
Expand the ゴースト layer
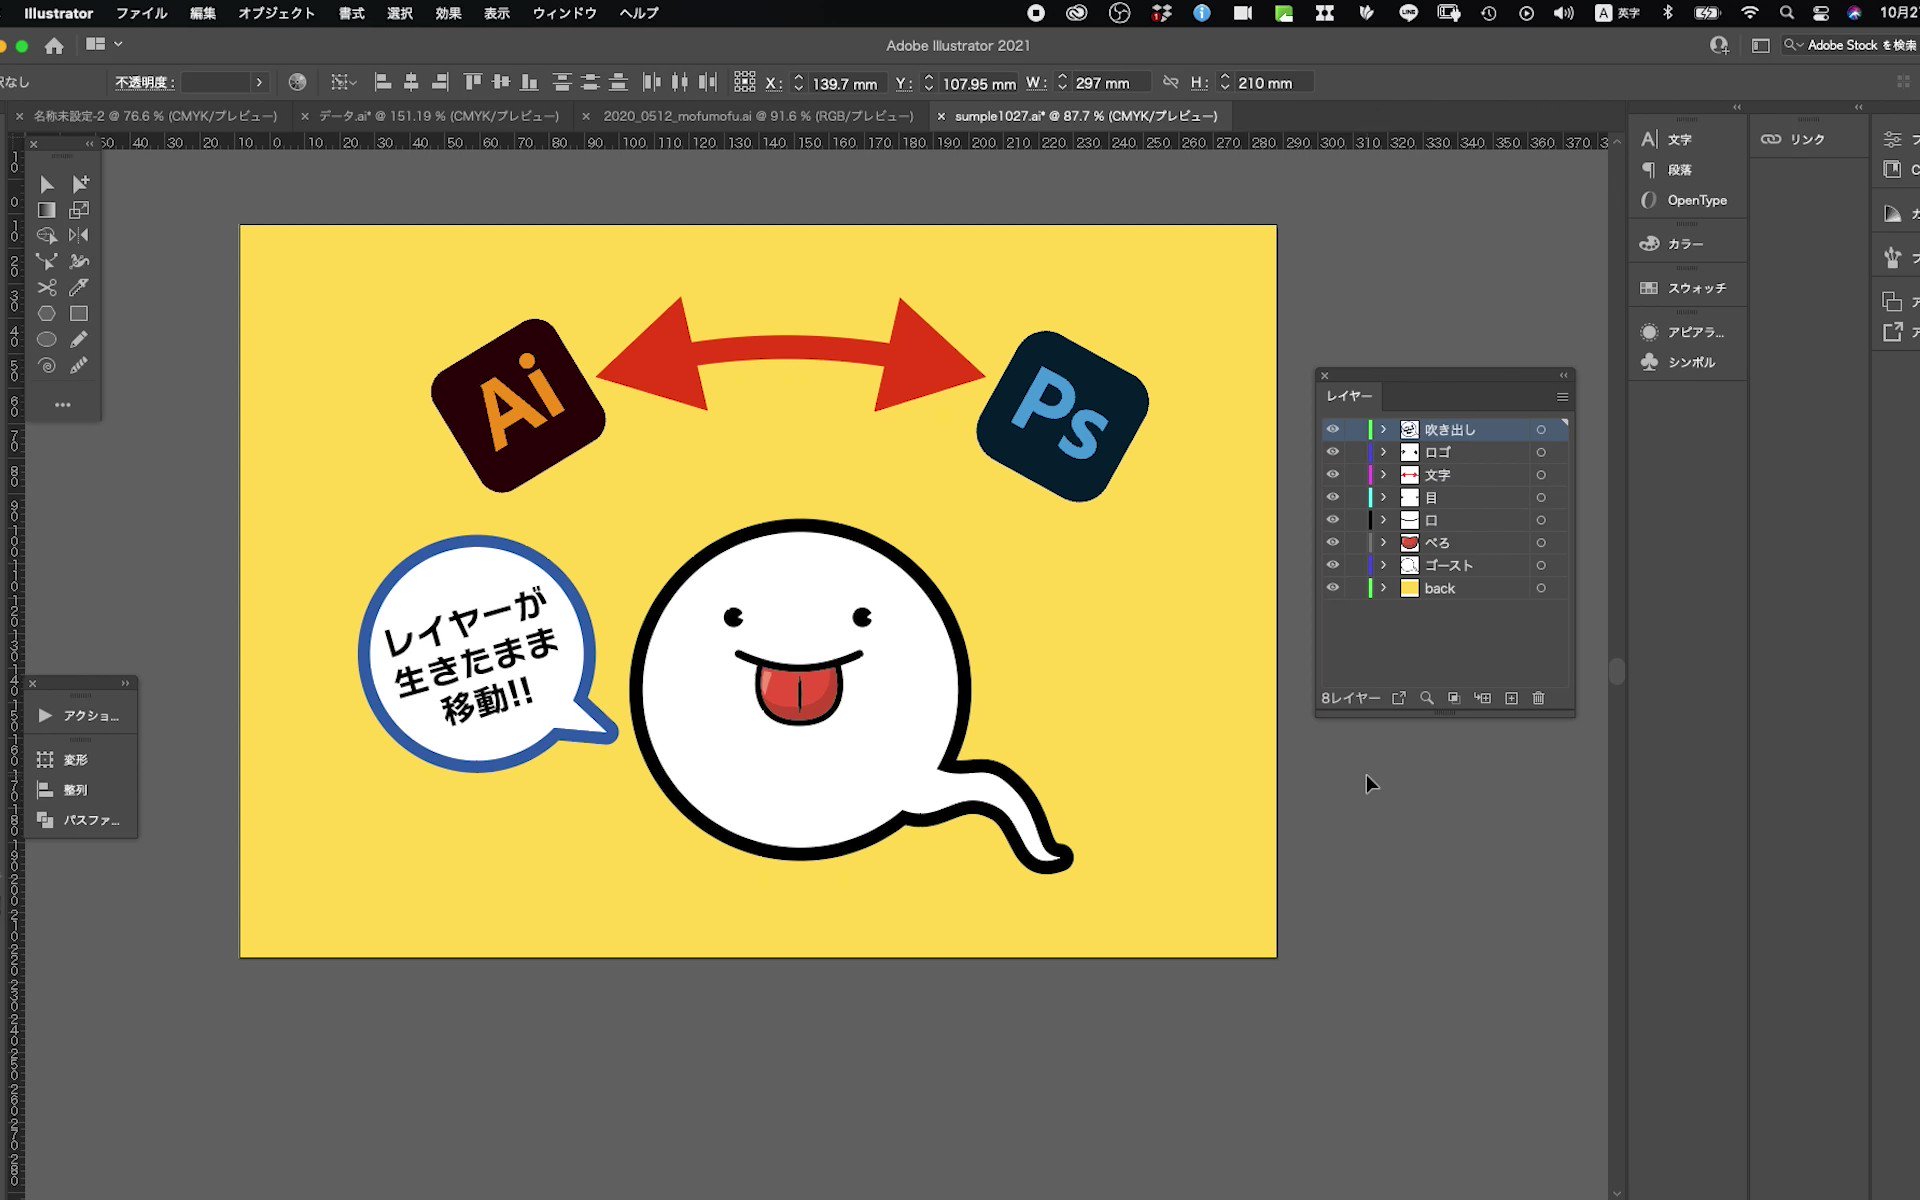[x=1384, y=565]
